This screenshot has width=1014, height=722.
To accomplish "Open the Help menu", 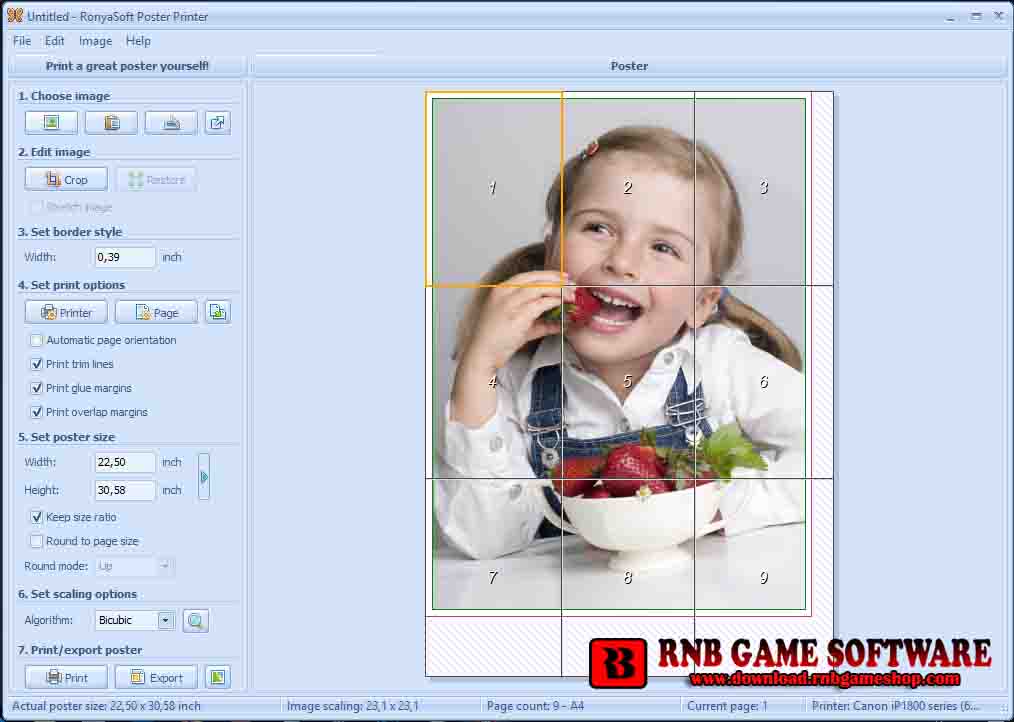I will click(138, 41).
